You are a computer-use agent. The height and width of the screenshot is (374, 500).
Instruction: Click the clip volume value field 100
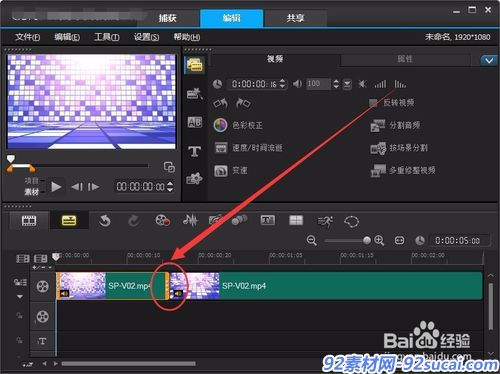(318, 84)
